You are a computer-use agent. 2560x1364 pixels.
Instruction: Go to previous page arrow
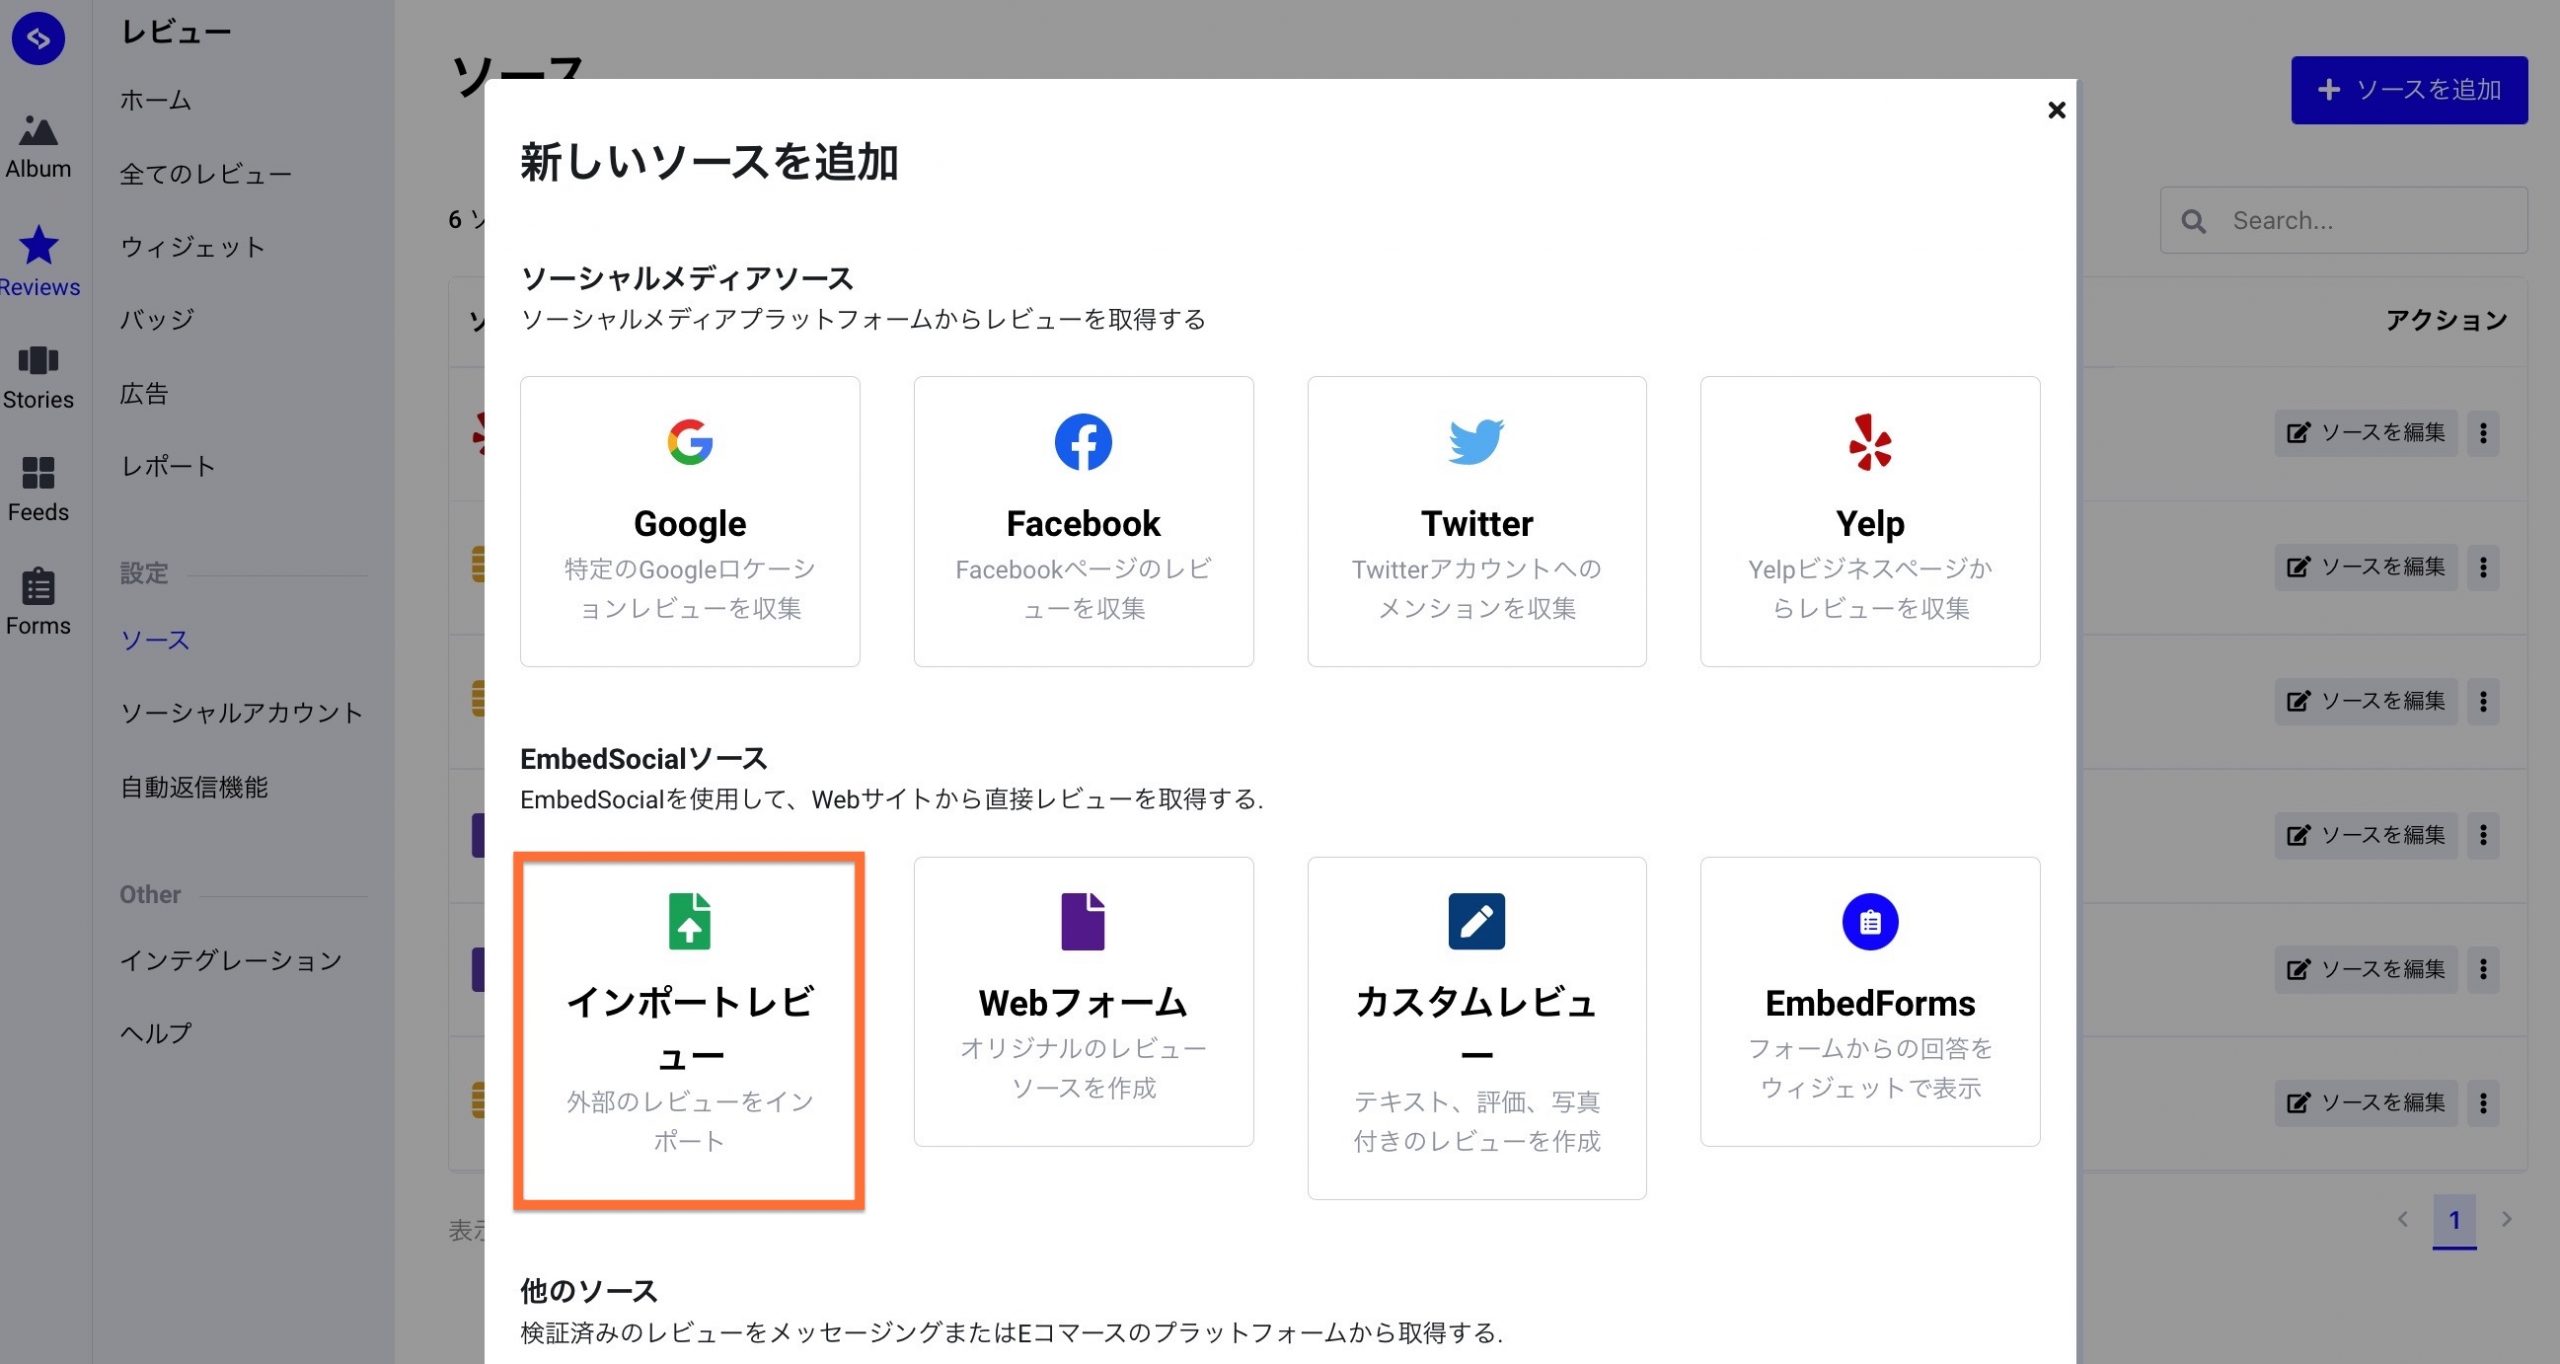coord(2402,1219)
